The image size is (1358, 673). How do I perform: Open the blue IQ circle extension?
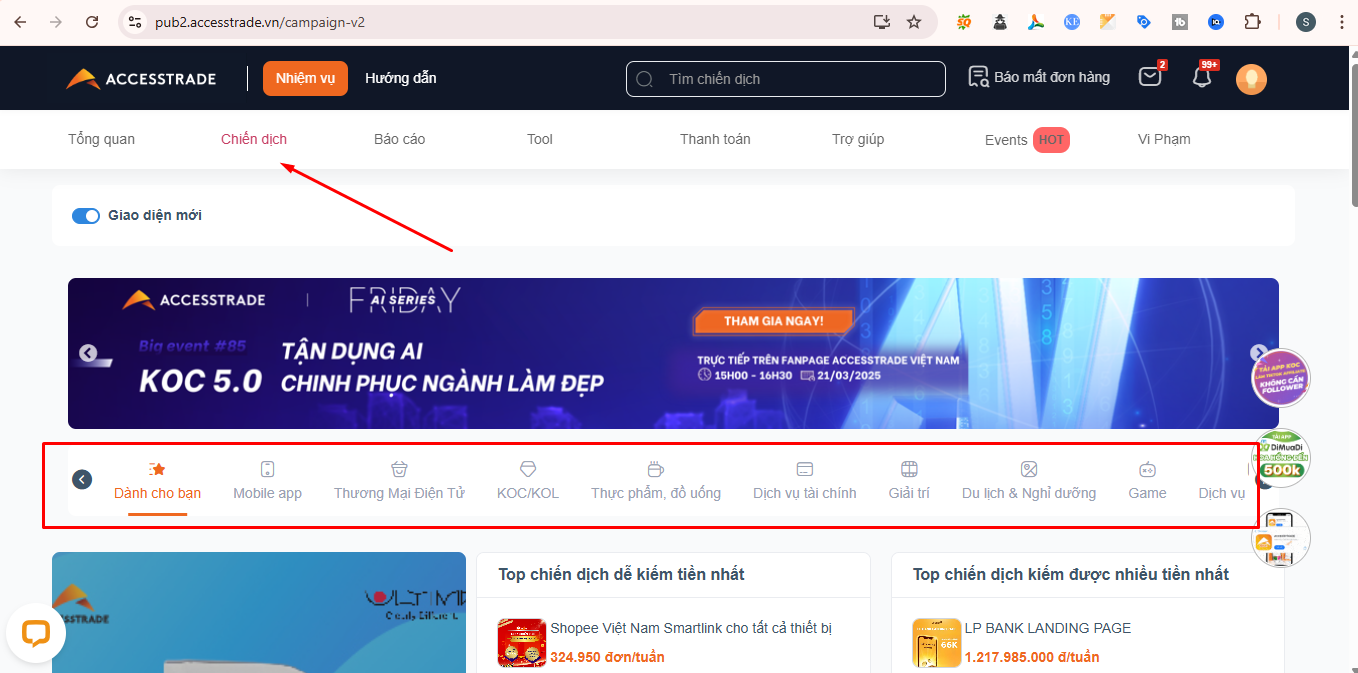tap(1216, 22)
